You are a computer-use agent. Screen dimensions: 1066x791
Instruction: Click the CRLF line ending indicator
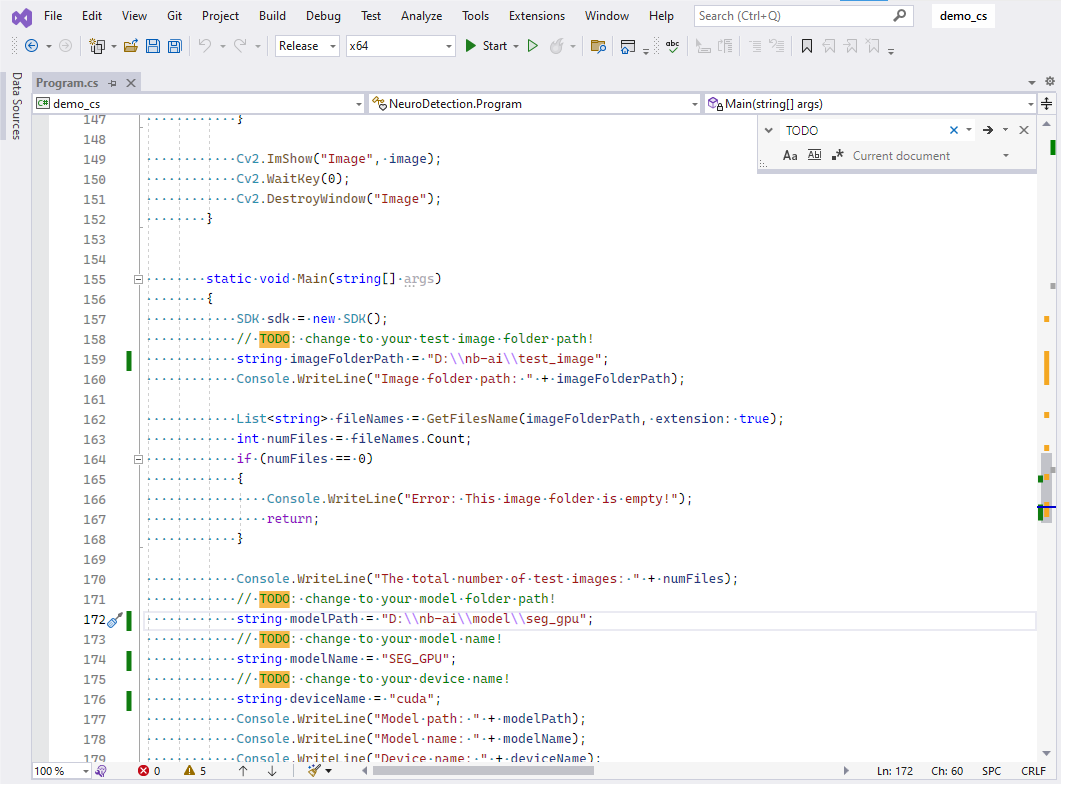[x=1033, y=771]
